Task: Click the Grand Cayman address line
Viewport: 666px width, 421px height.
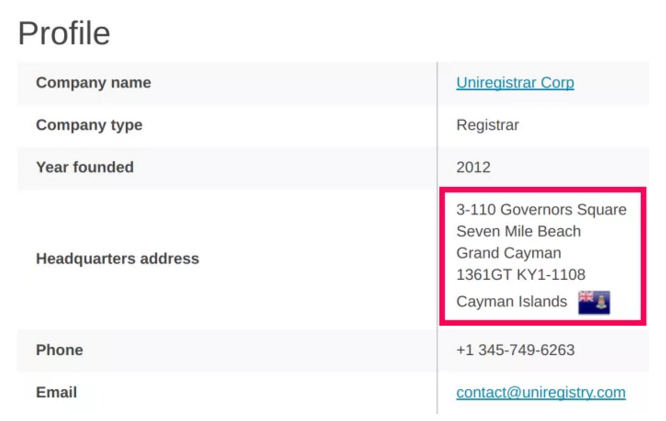Action: click(508, 253)
